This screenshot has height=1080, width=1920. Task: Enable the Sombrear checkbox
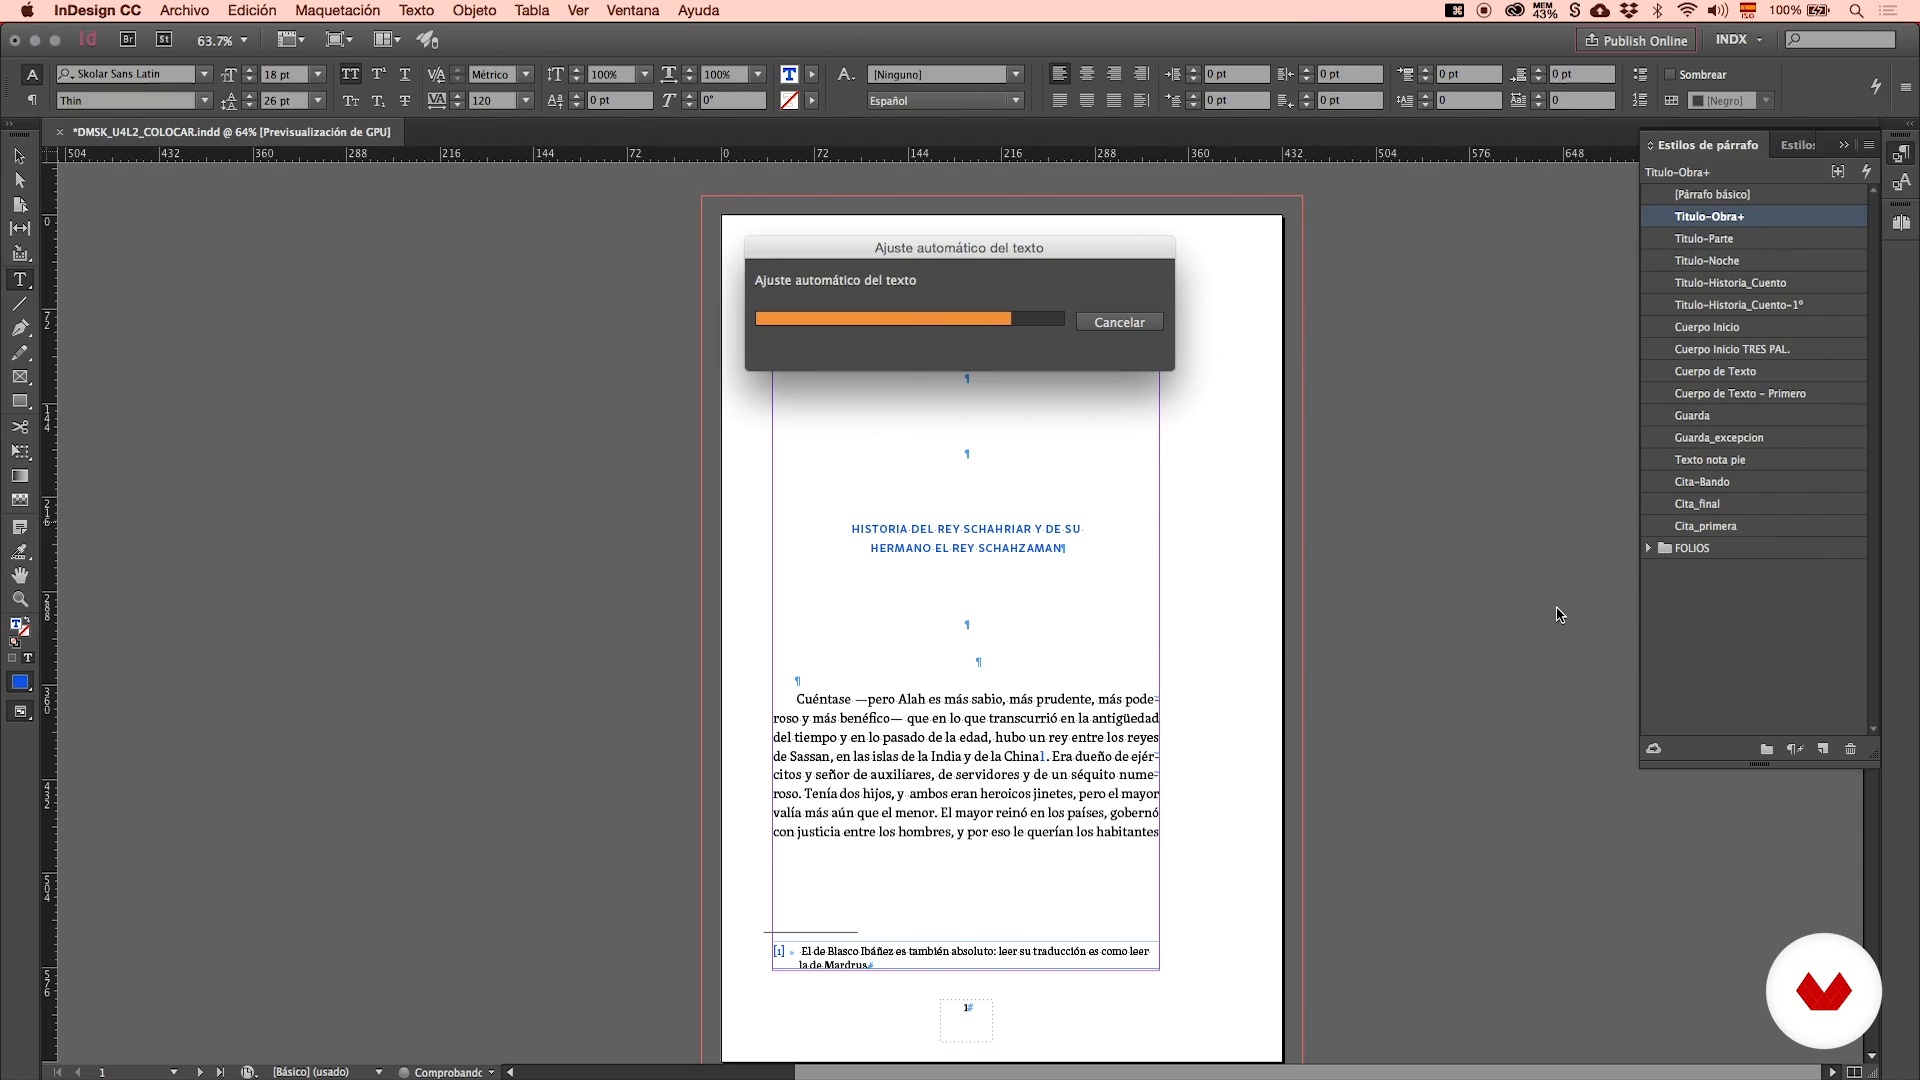(1669, 74)
